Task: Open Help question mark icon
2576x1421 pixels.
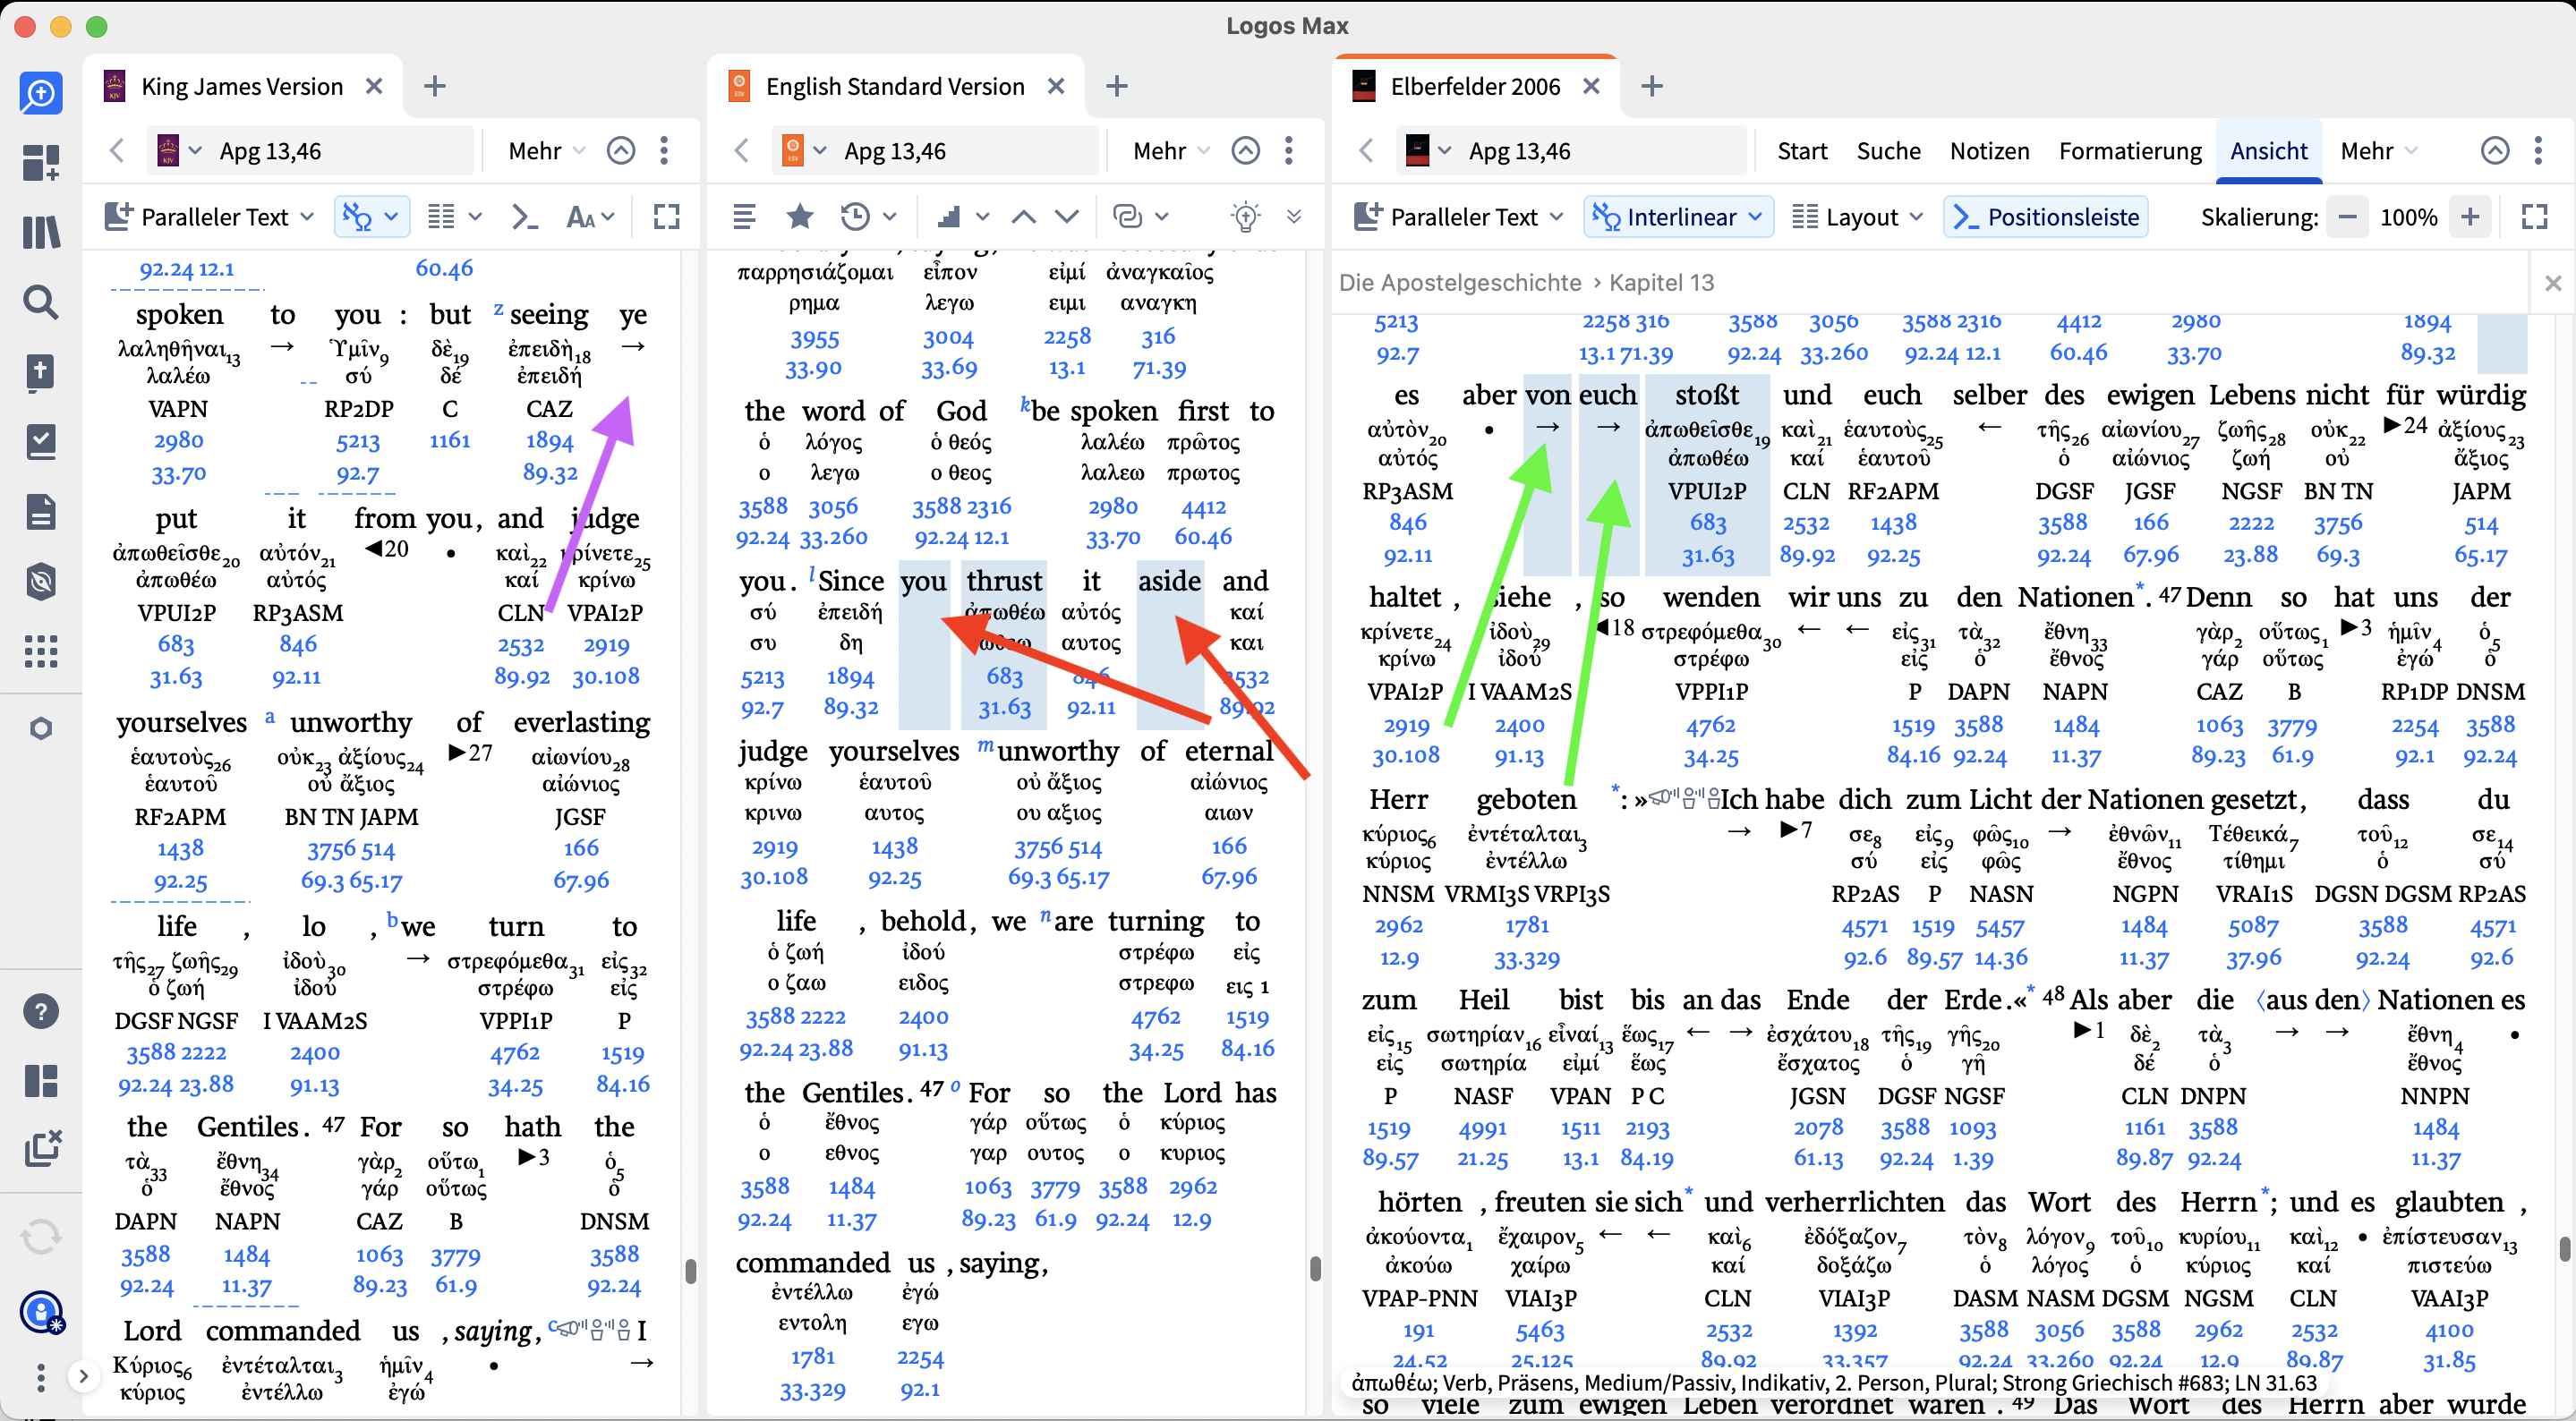Action: click(41, 1011)
